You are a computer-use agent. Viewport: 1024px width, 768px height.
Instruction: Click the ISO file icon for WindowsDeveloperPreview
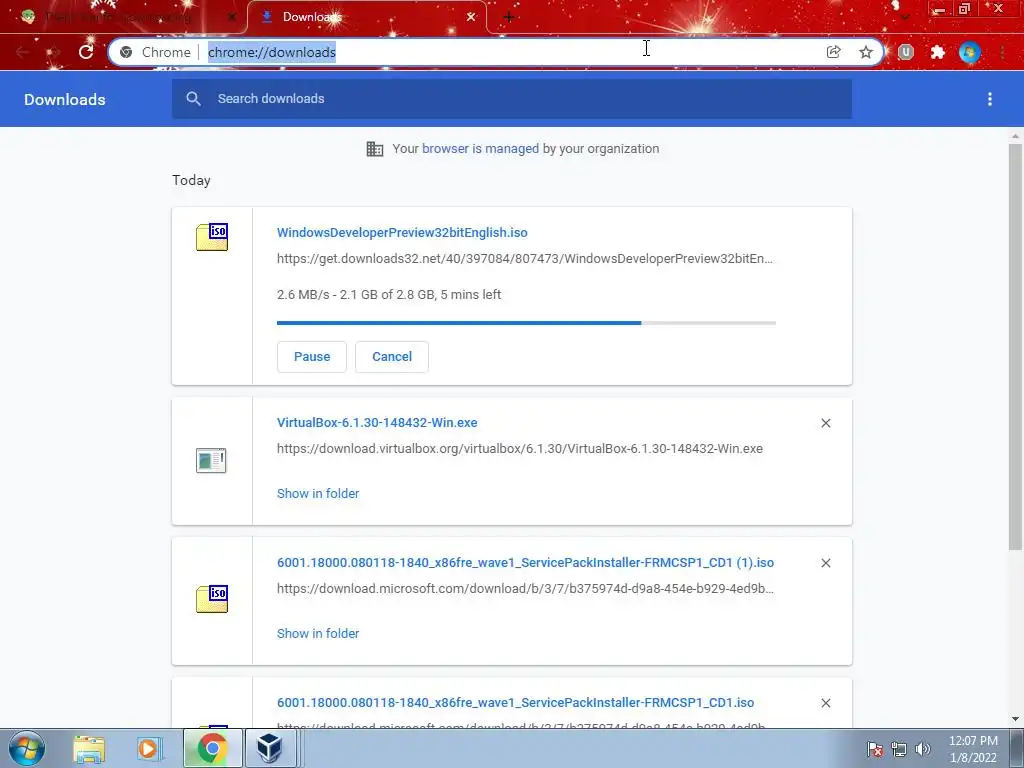212,237
